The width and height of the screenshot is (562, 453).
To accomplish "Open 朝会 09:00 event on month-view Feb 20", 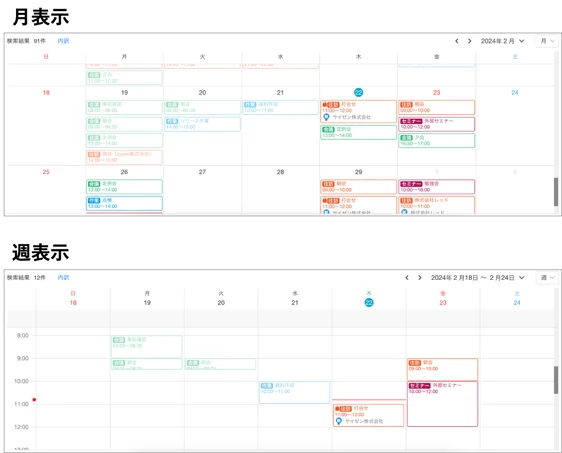I will pos(203,108).
